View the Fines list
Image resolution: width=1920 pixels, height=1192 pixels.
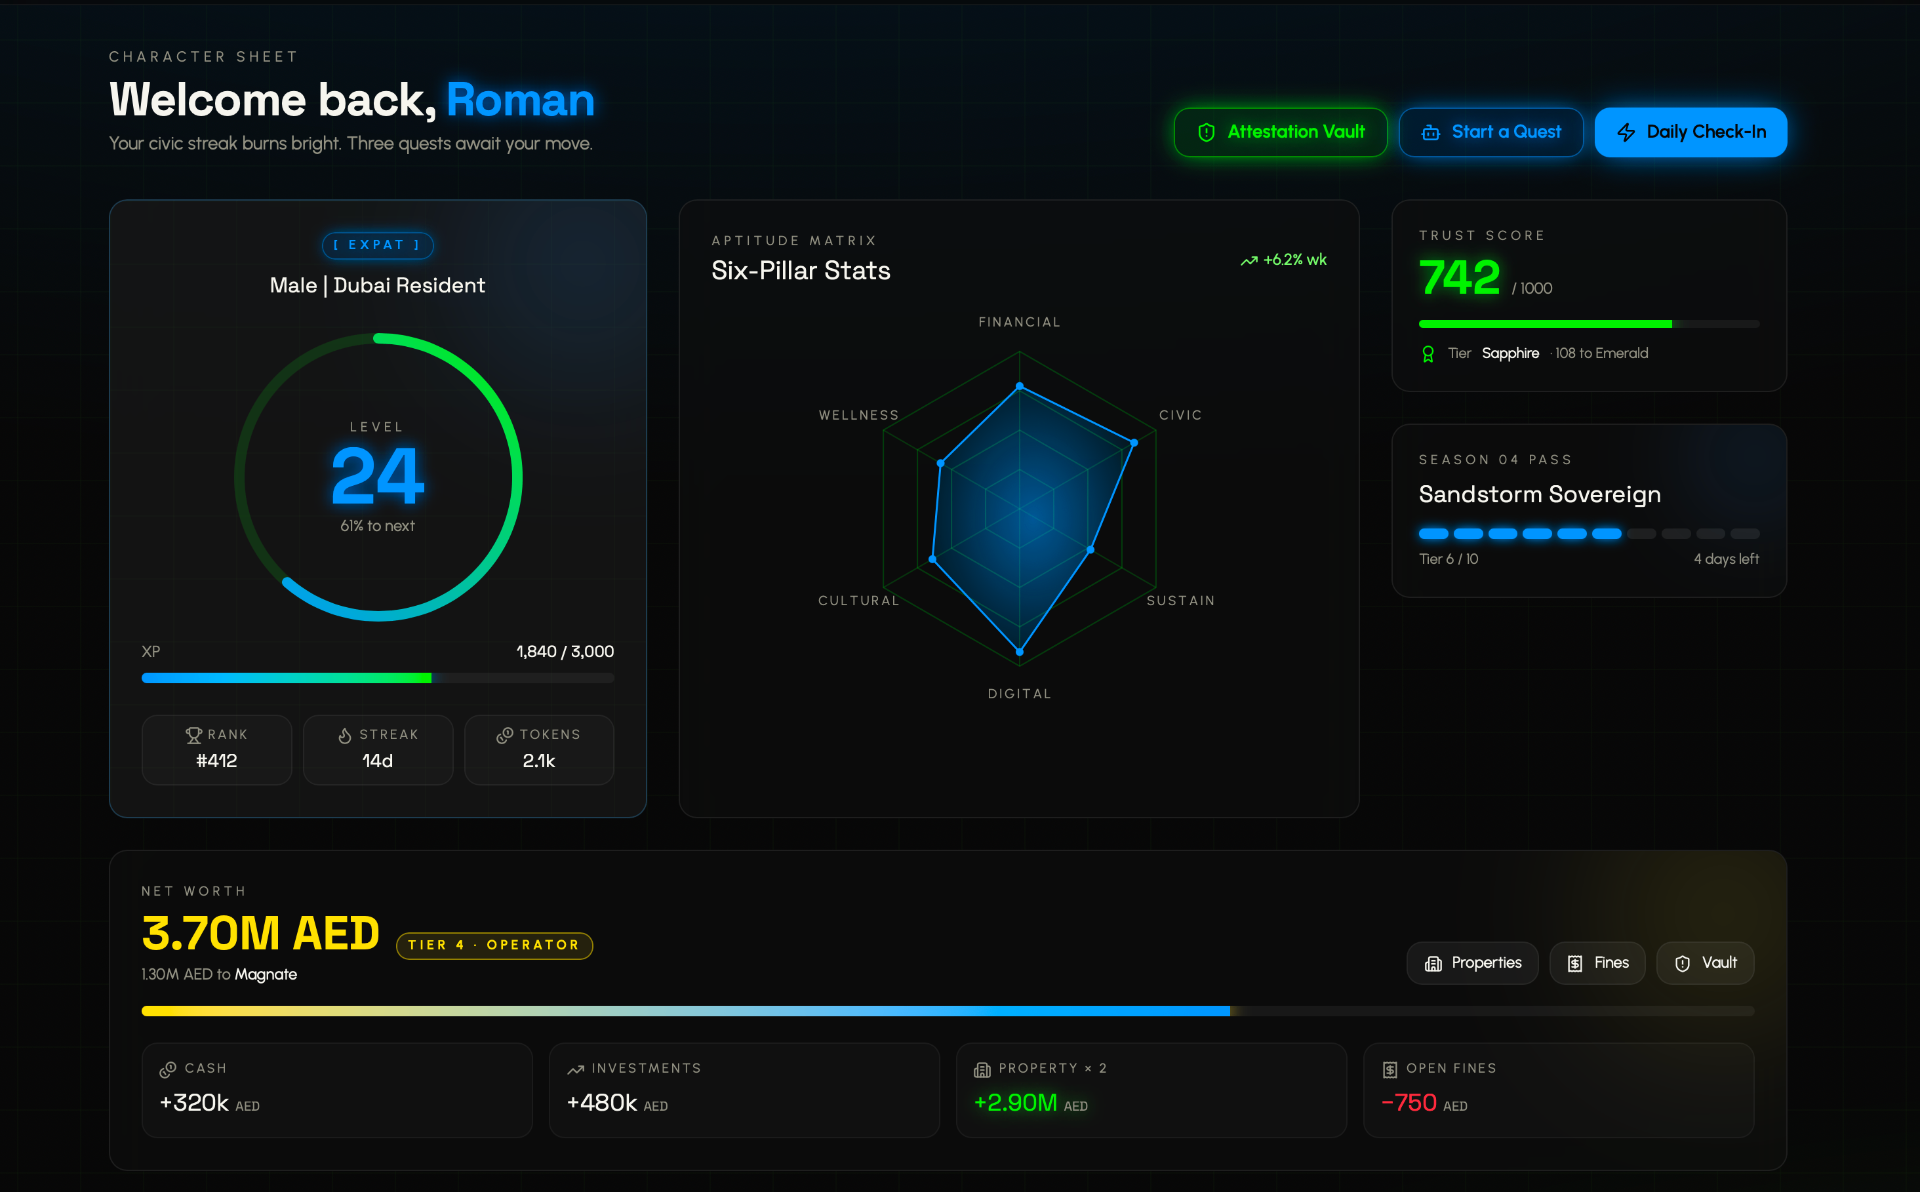(1597, 963)
